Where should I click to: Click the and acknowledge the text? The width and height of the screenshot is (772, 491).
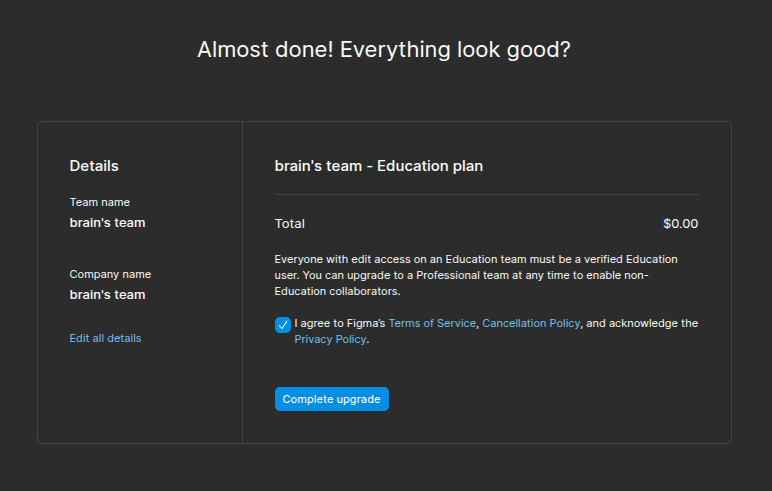pyautogui.click(x=642, y=324)
